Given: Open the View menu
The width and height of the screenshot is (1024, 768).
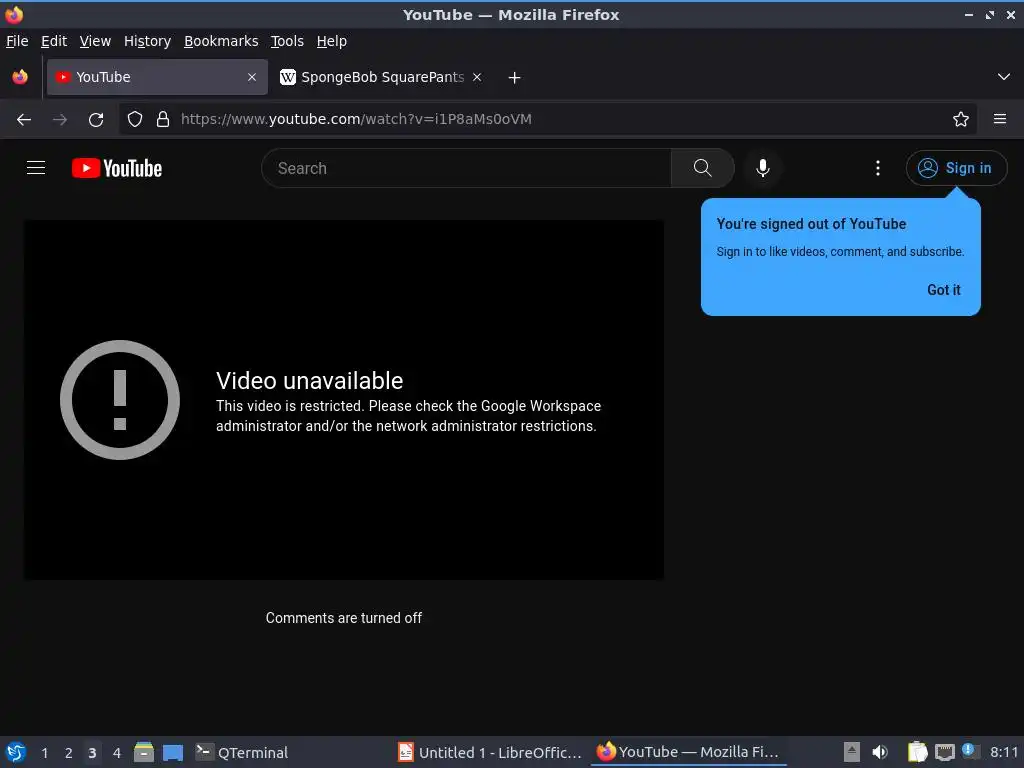Looking at the screenshot, I should pos(95,41).
